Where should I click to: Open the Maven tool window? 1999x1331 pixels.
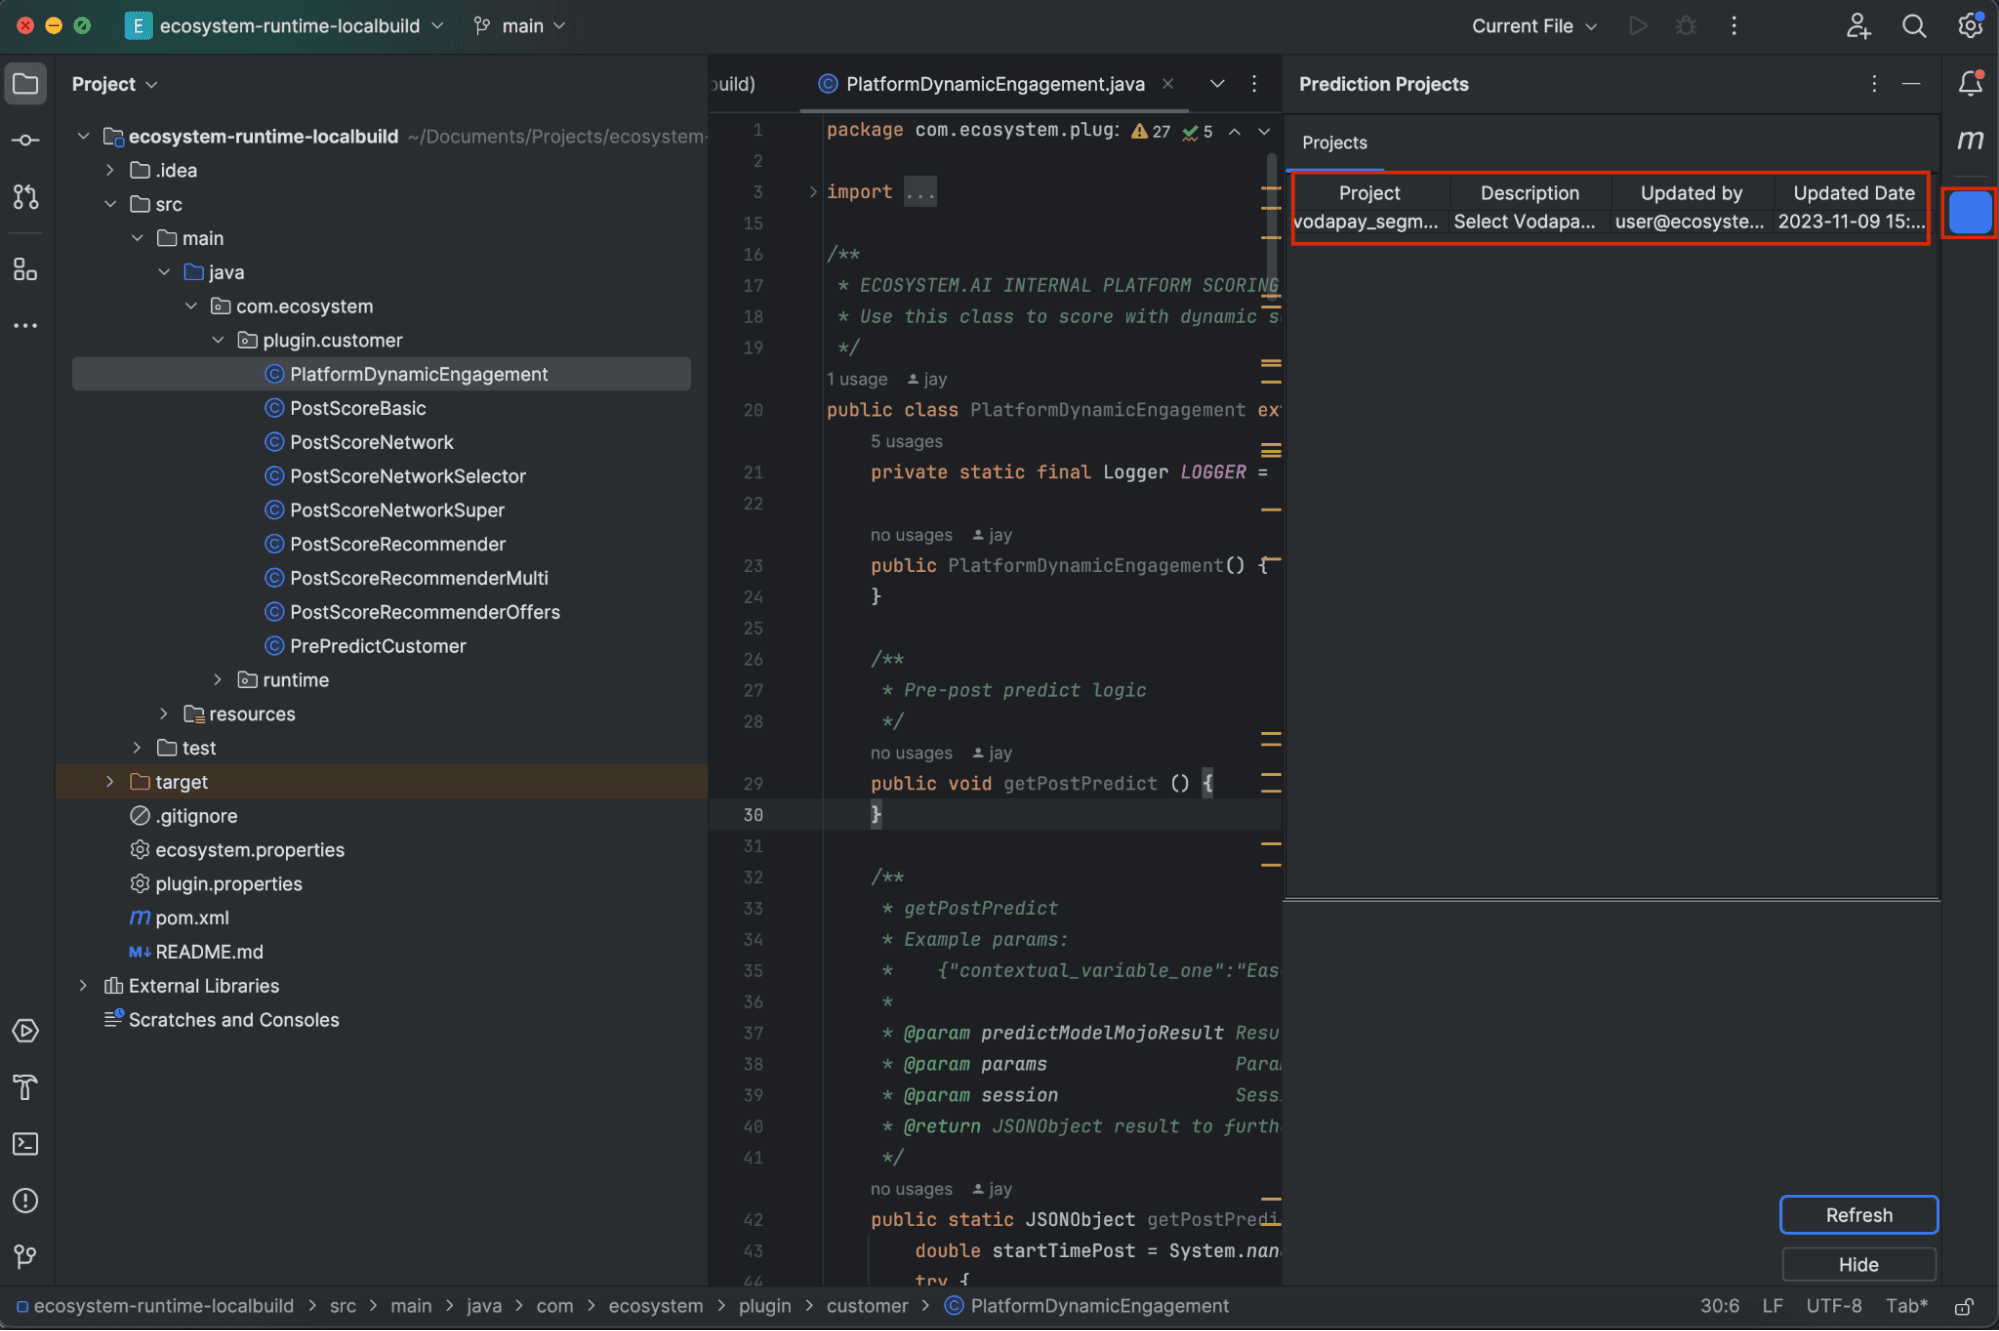pyautogui.click(x=1969, y=140)
